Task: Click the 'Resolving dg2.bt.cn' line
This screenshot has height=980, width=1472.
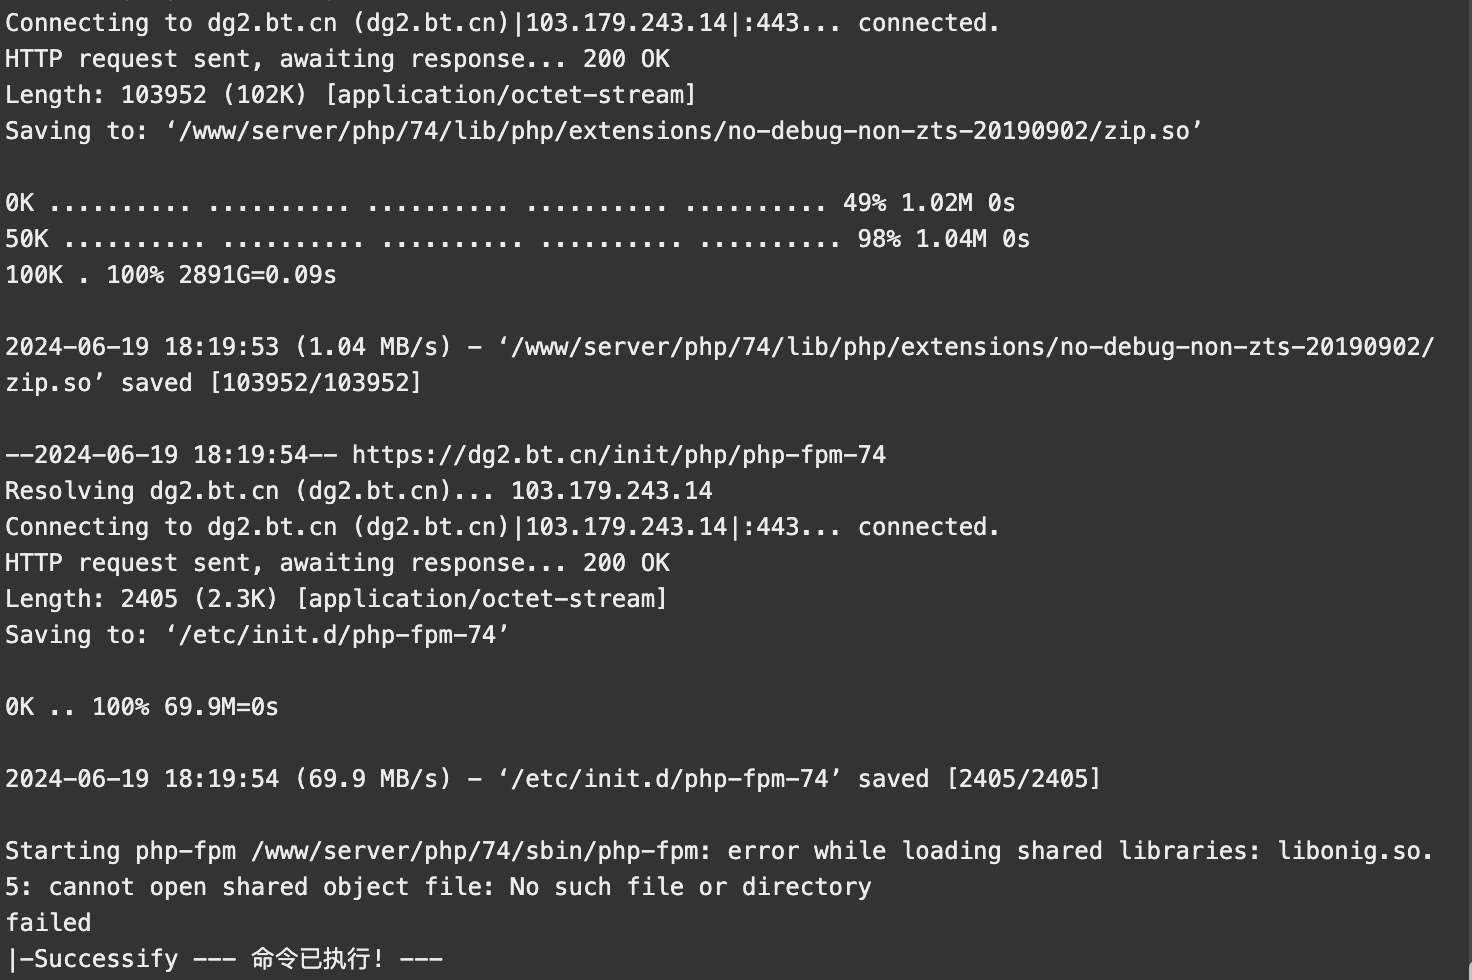Action: click(359, 491)
